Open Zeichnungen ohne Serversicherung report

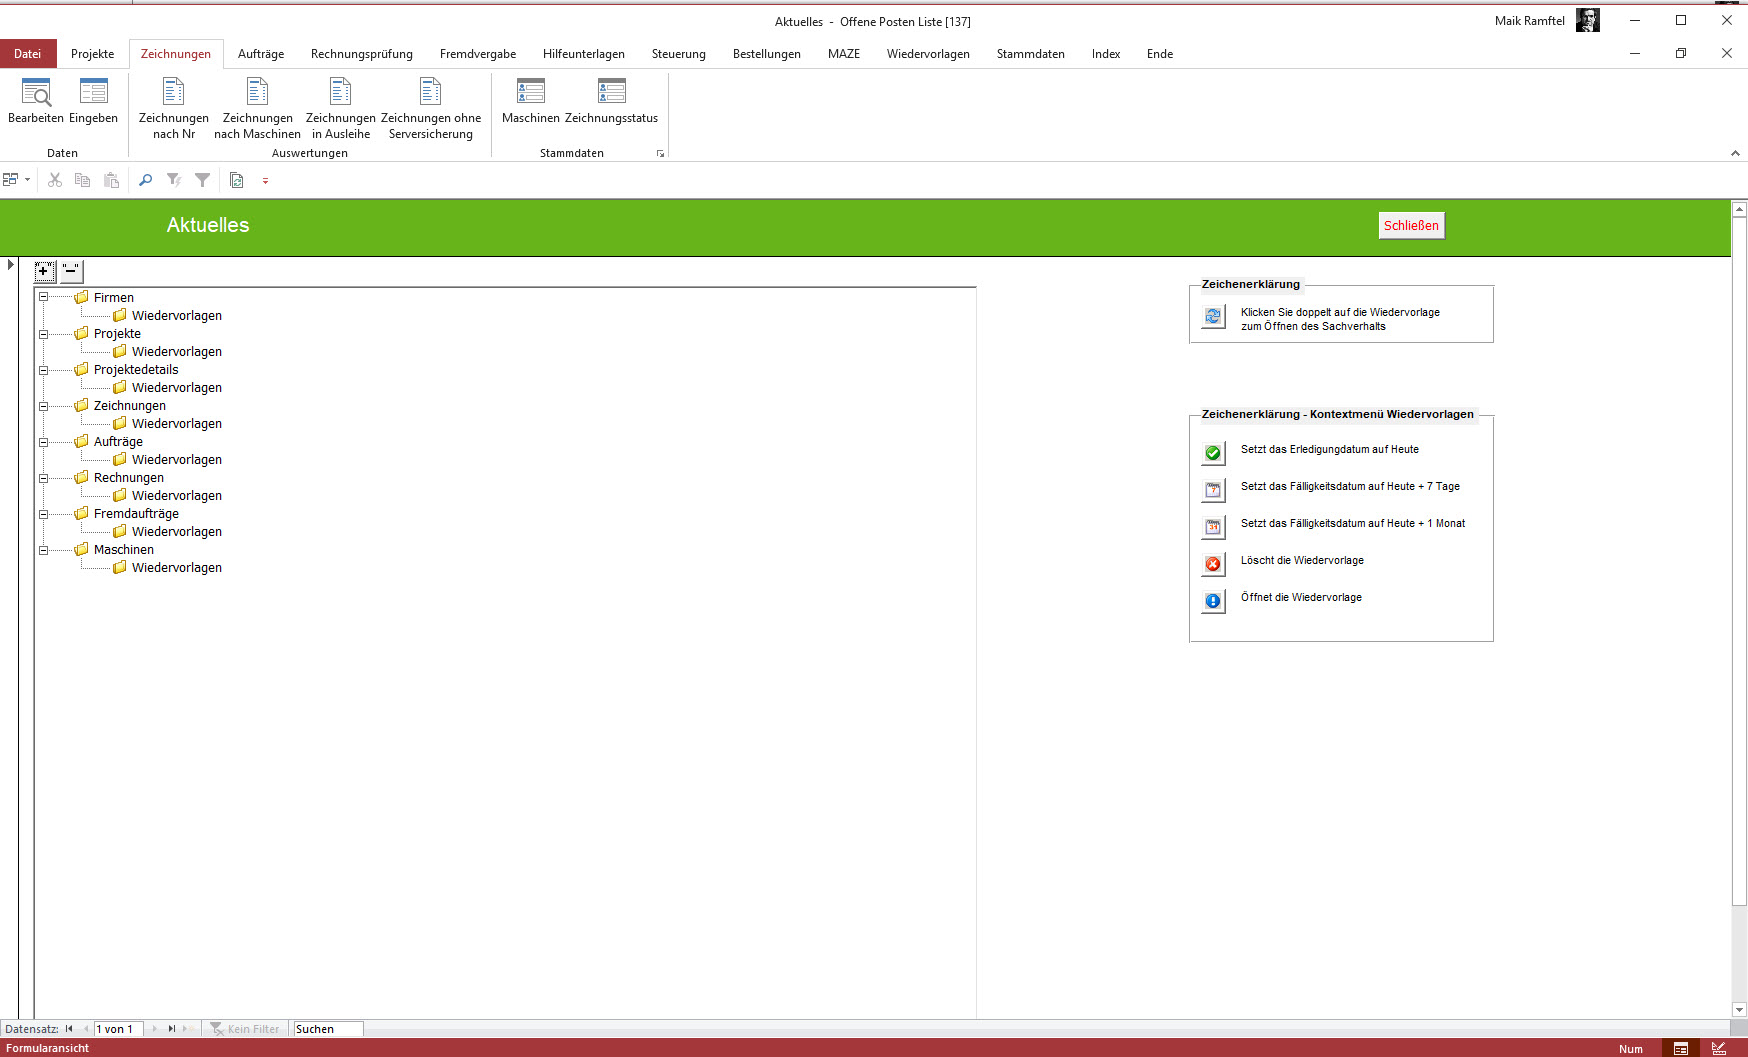[431, 109]
